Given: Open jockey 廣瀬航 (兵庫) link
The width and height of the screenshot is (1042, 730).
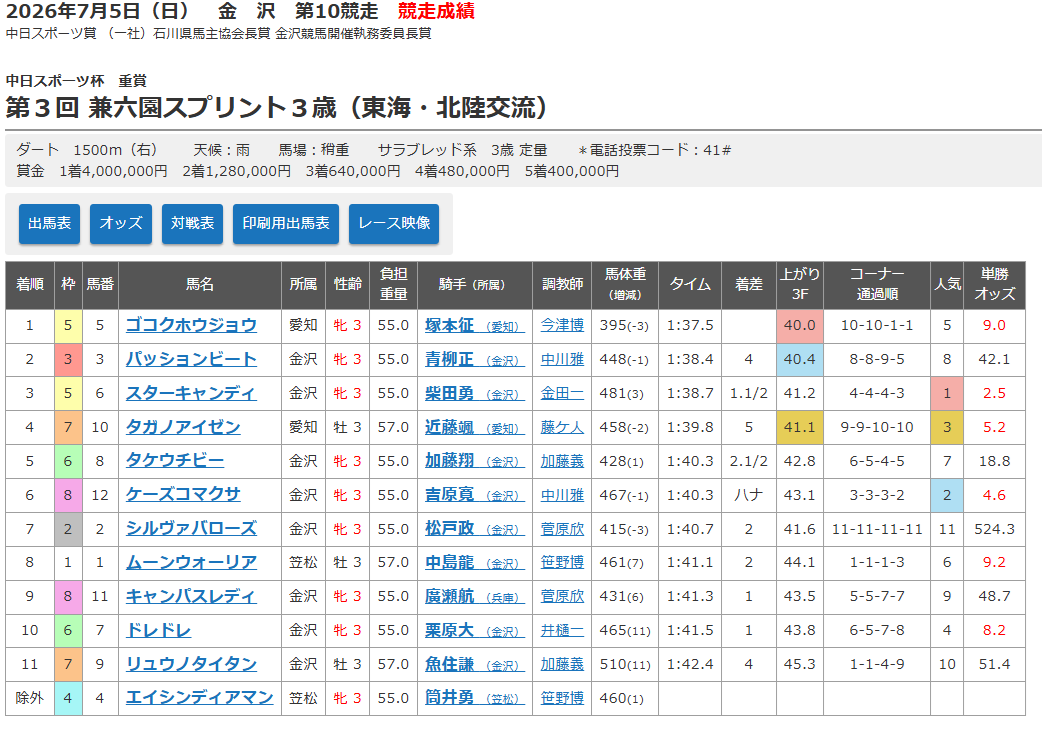Looking at the screenshot, I should (x=474, y=596).
